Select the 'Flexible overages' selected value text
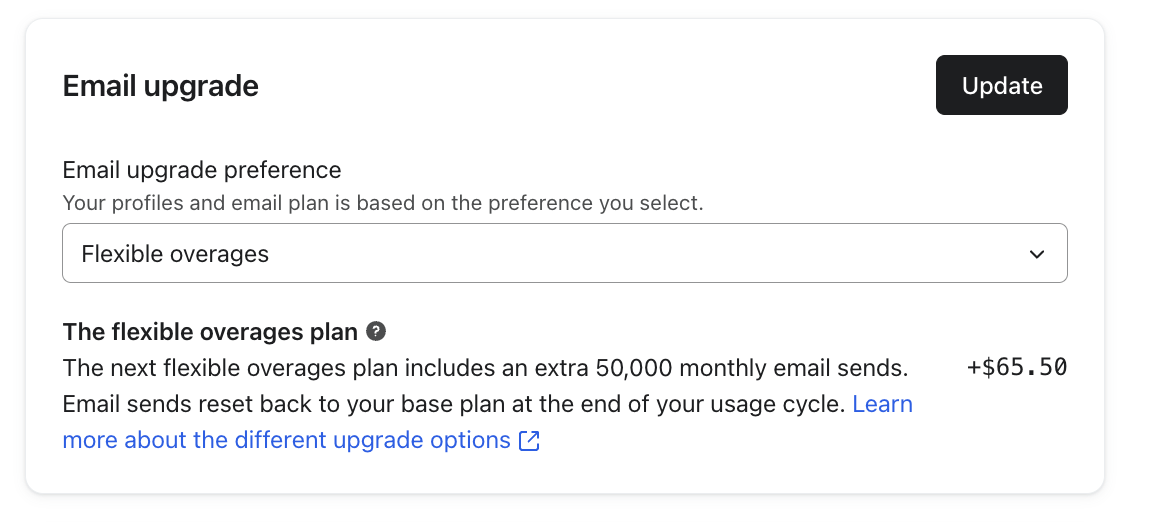 tap(175, 254)
